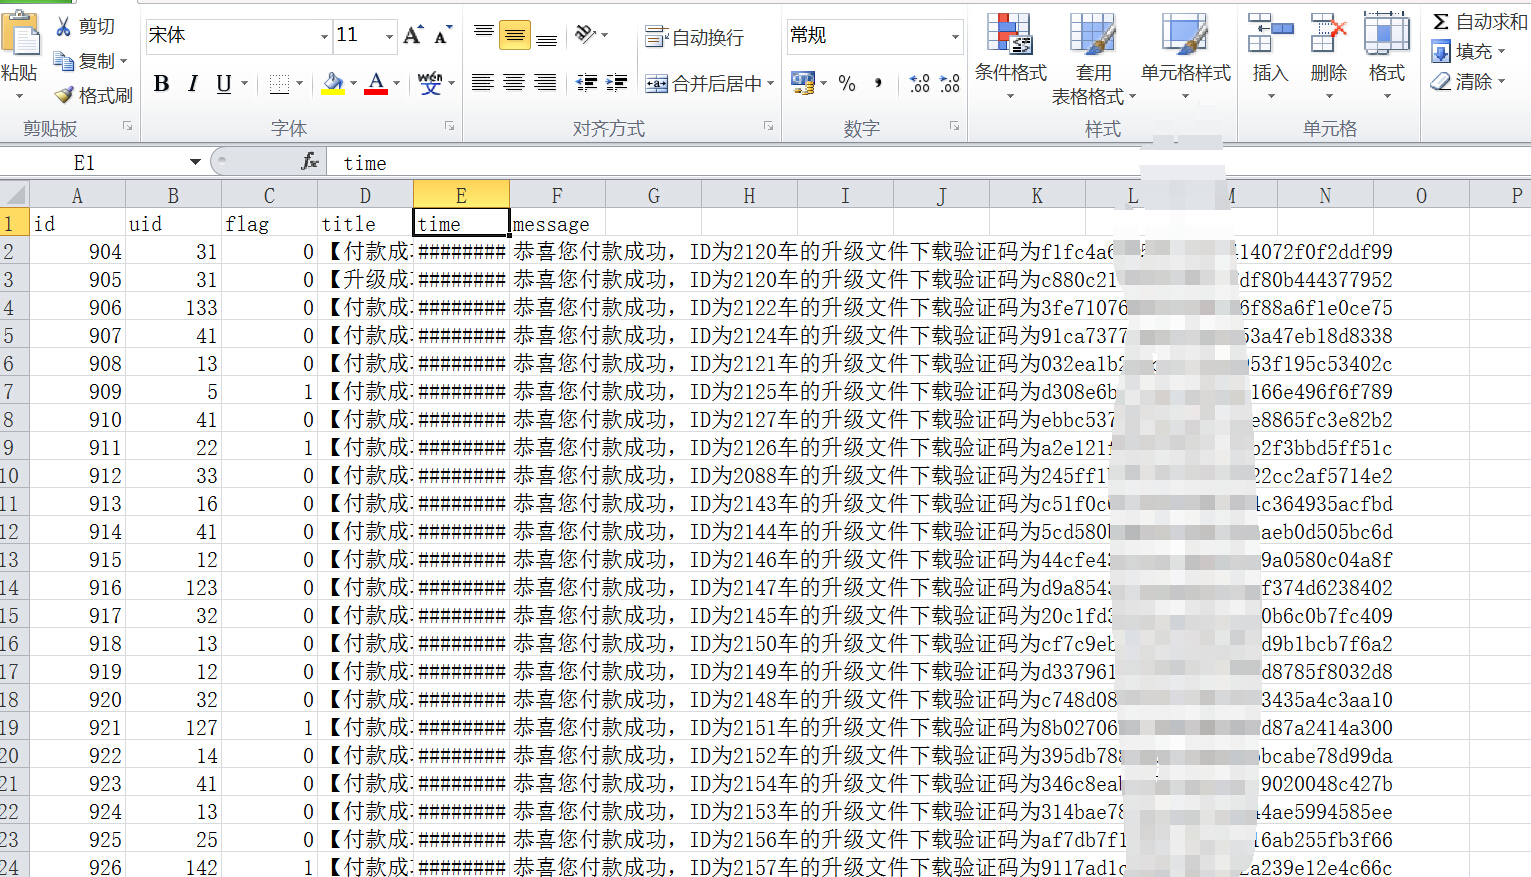Image resolution: width=1531 pixels, height=877 pixels.
Task: Apply red font color A
Action: (x=376, y=84)
